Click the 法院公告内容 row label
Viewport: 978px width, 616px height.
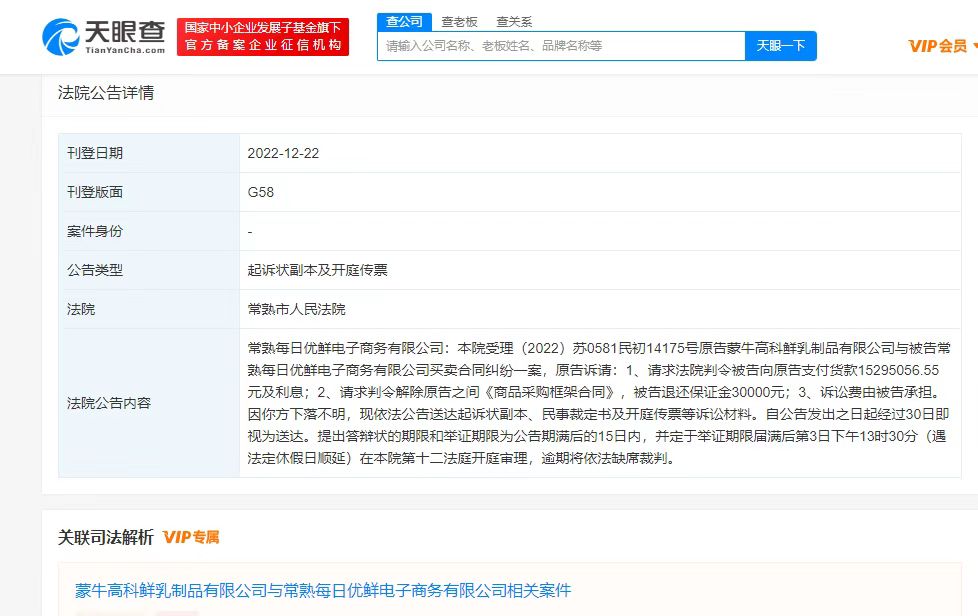point(109,403)
